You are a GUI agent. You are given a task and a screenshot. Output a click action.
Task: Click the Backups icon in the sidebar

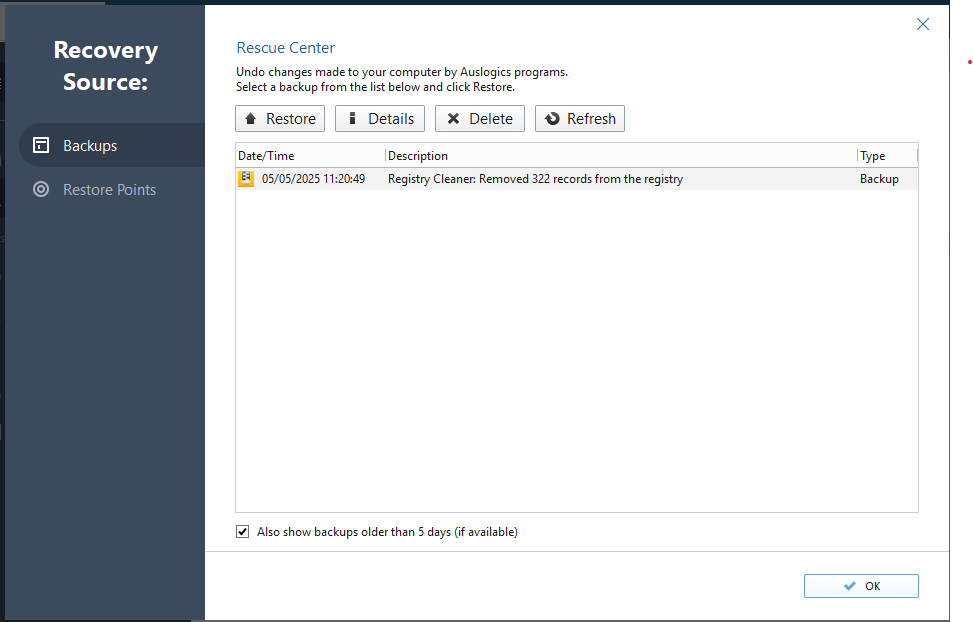41,145
